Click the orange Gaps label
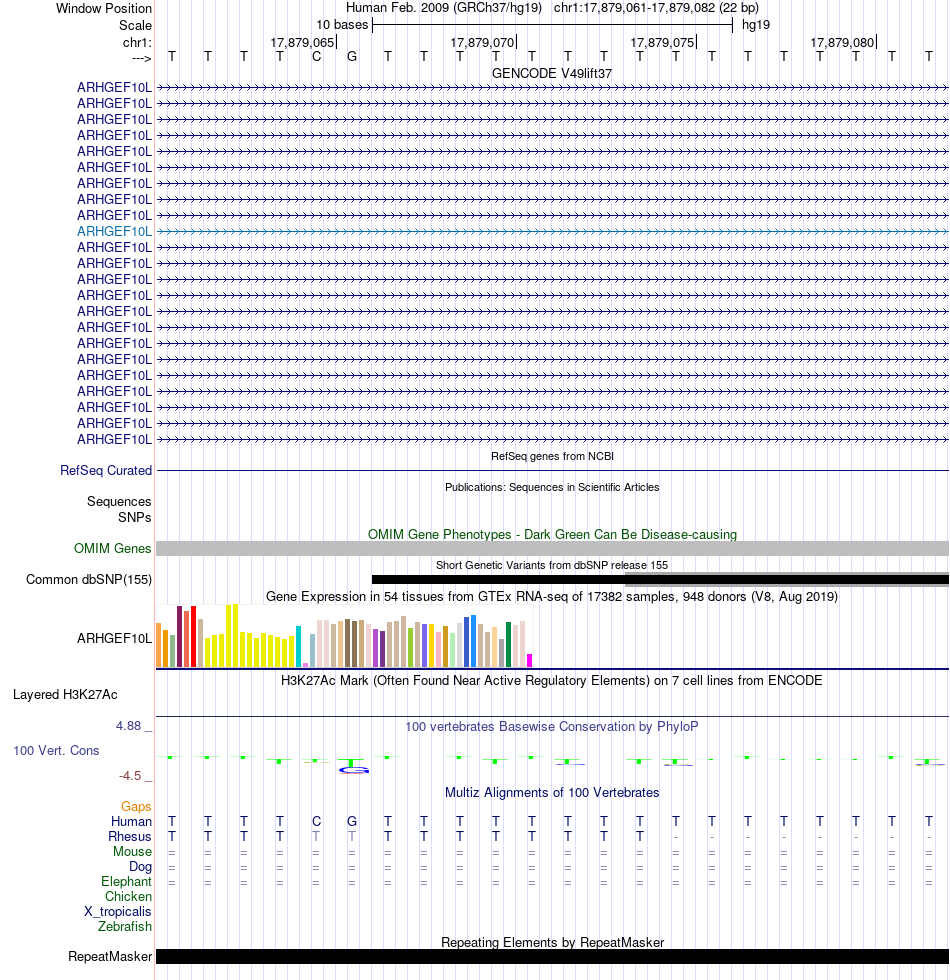950x980 pixels. pyautogui.click(x=136, y=807)
